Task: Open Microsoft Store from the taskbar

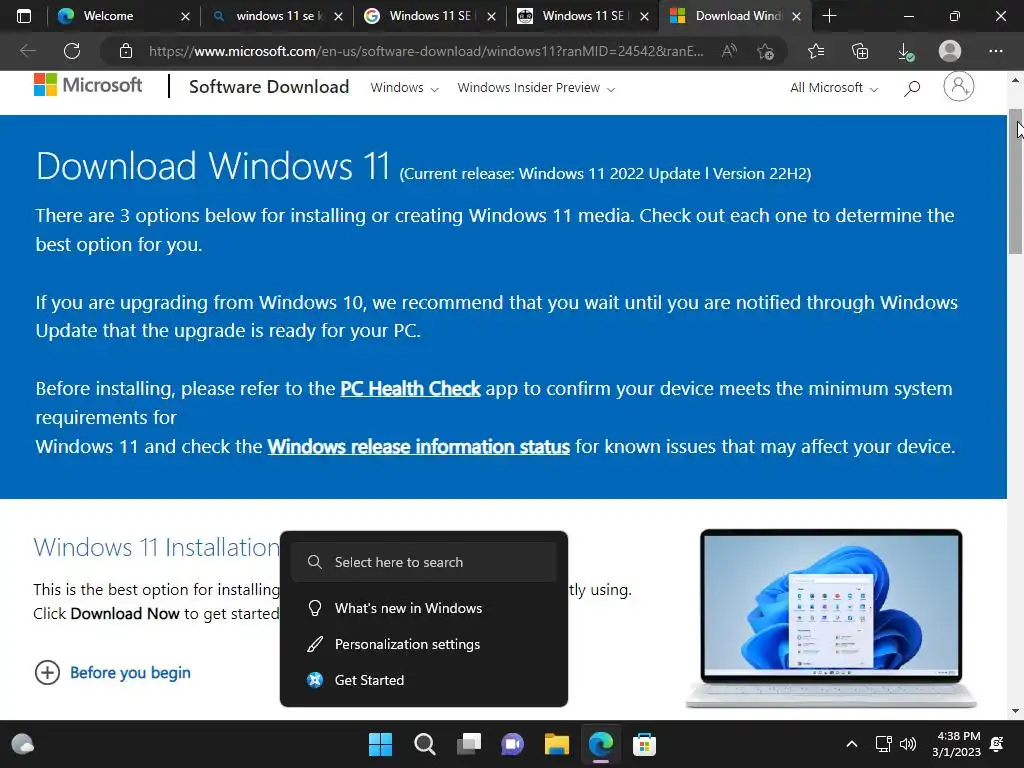Action: 644,744
